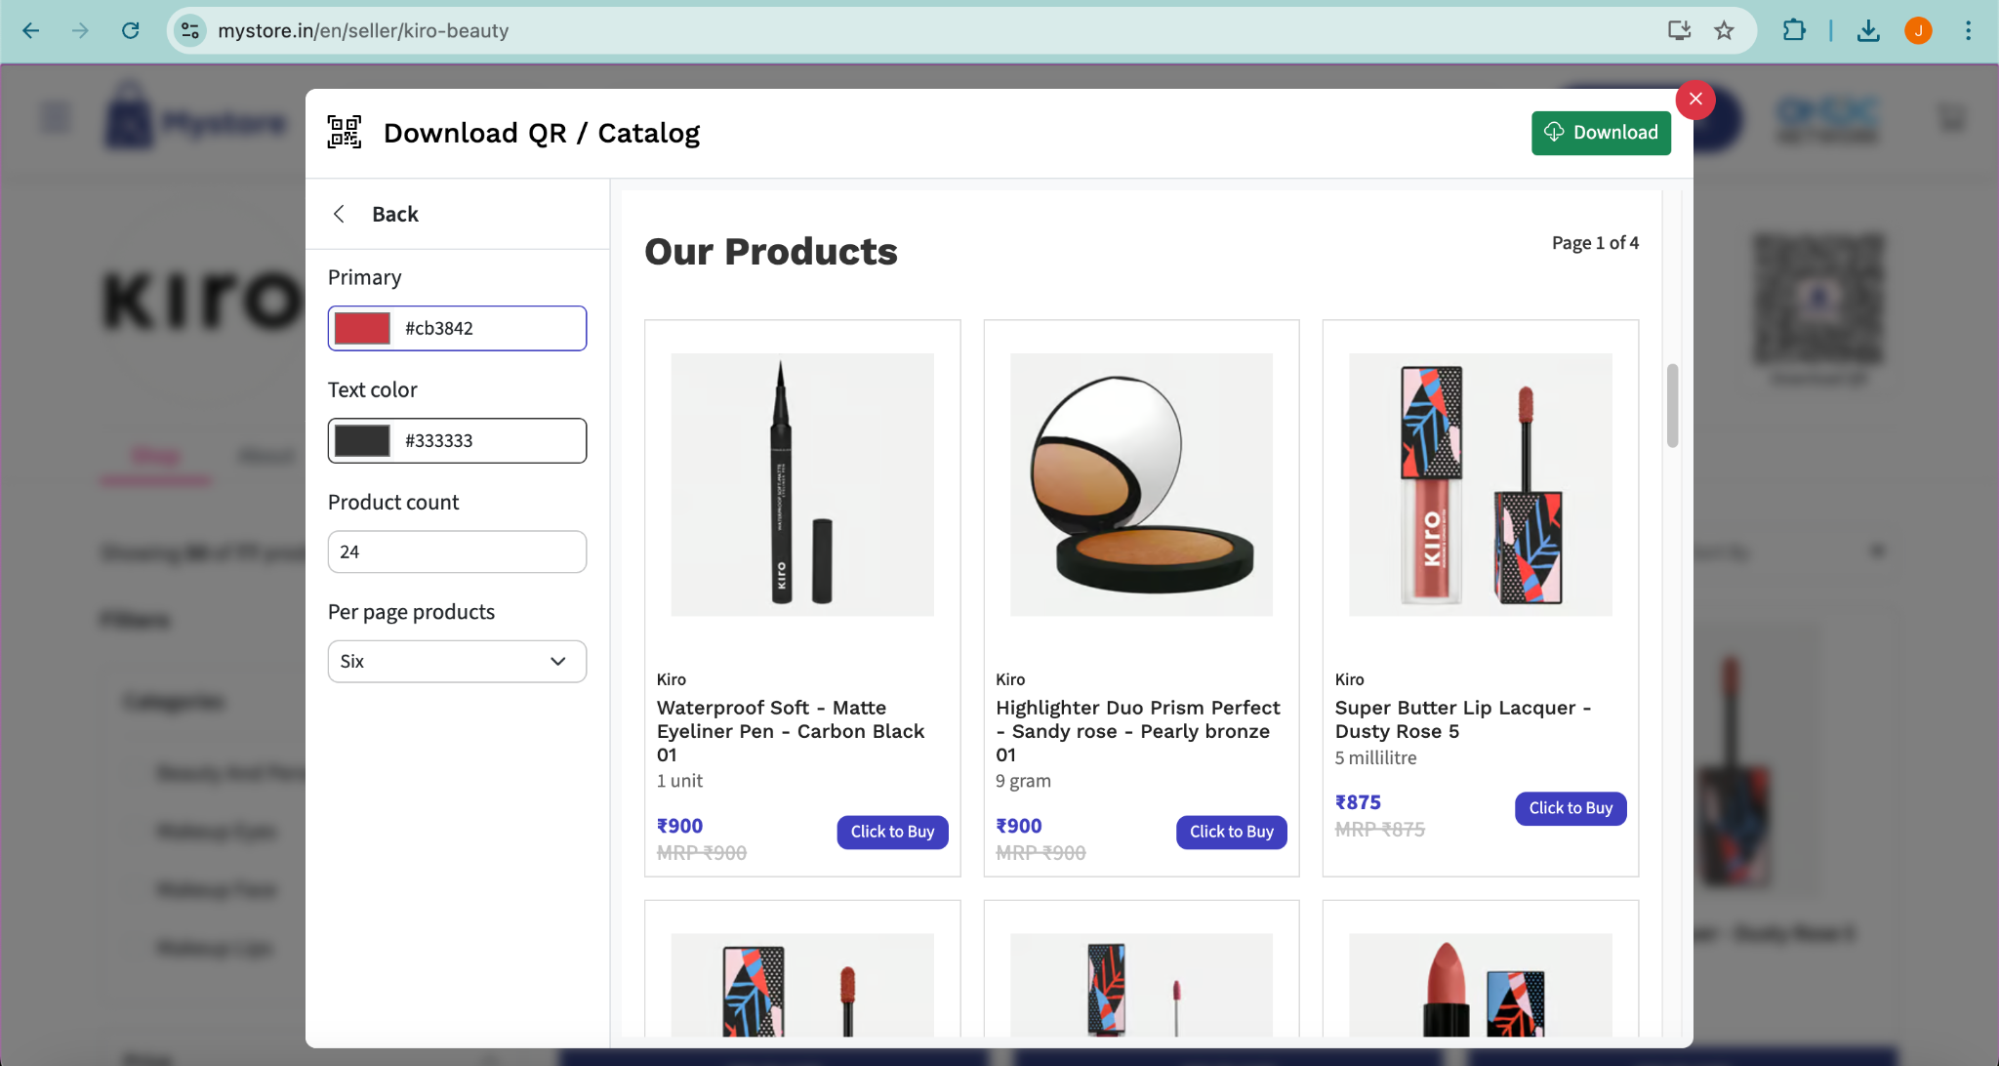This screenshot has height=1066, width=1999.
Task: Open the Chrome three-dot menu
Action: point(1968,30)
